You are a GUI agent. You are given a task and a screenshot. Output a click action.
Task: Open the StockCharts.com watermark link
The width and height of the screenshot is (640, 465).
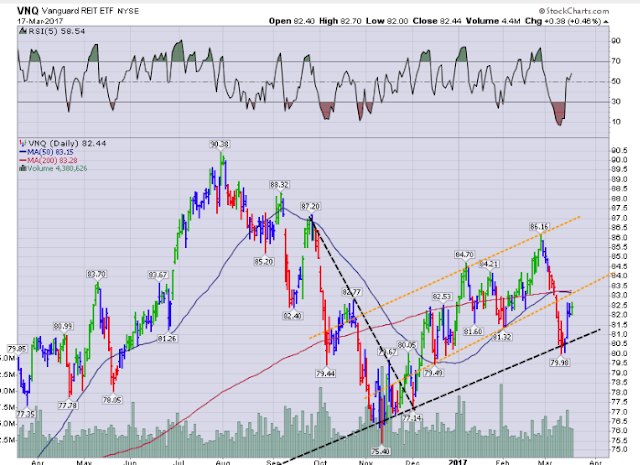(x=574, y=11)
